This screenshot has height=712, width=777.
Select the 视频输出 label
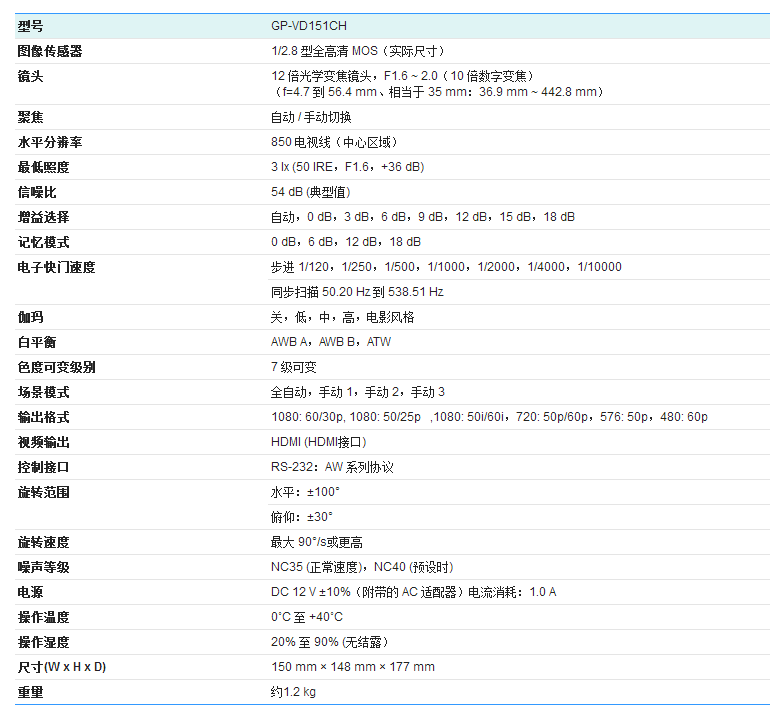(43, 442)
